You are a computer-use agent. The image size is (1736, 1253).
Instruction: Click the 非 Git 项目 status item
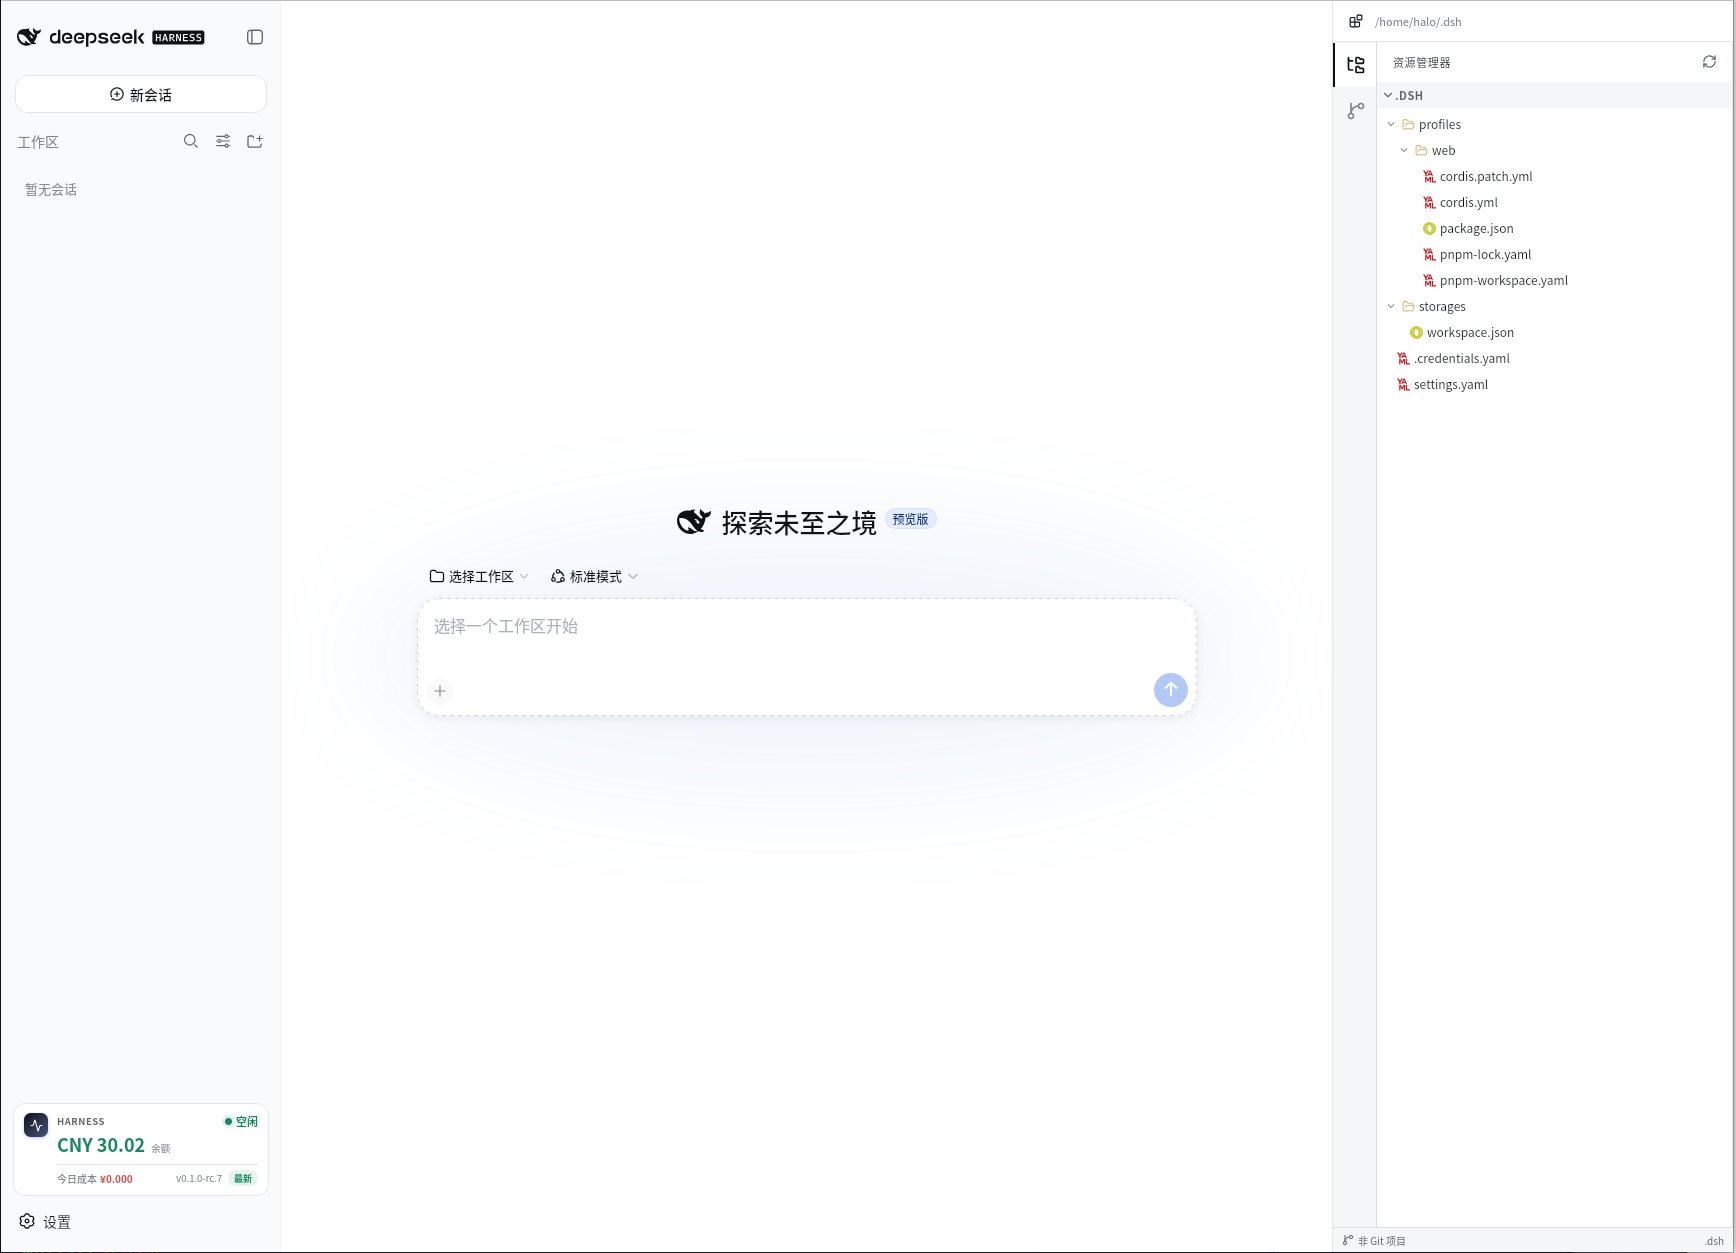(x=1375, y=1241)
